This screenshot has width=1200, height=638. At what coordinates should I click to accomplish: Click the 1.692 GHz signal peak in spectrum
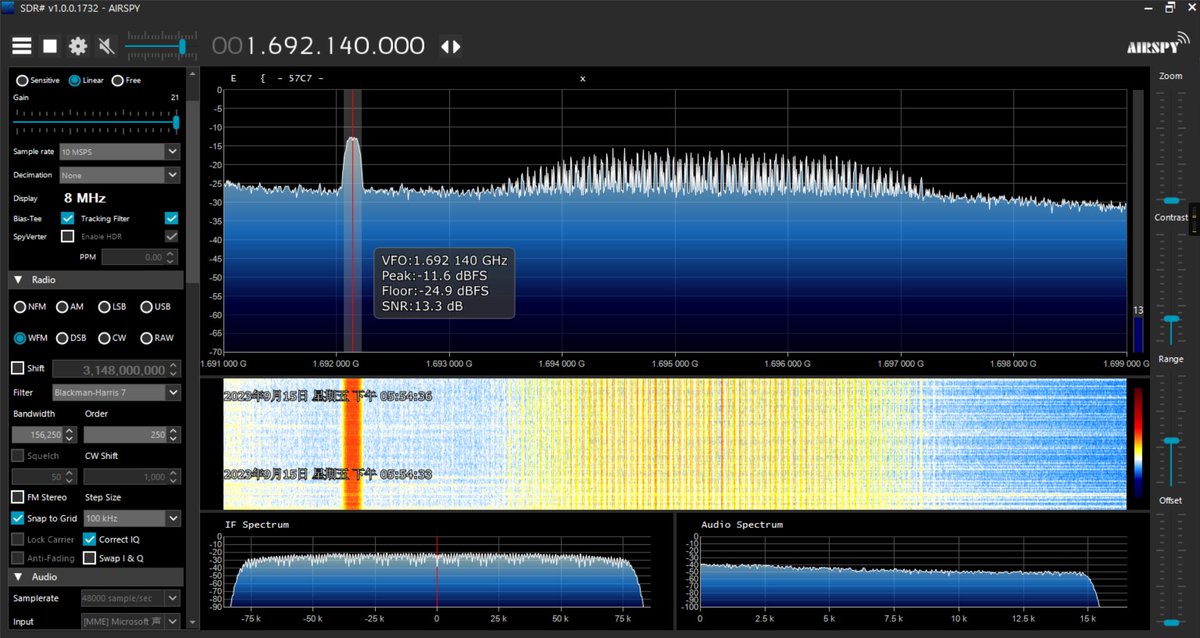352,140
